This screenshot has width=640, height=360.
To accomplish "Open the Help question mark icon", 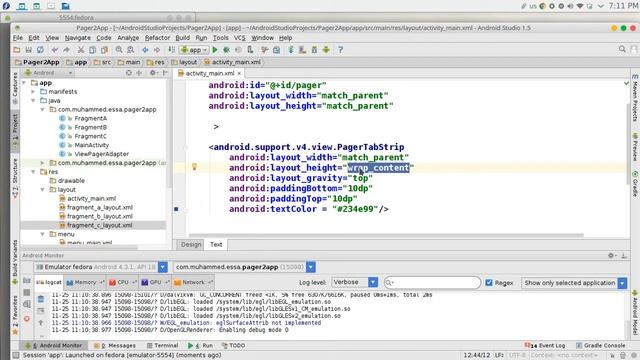I will click(340, 50).
